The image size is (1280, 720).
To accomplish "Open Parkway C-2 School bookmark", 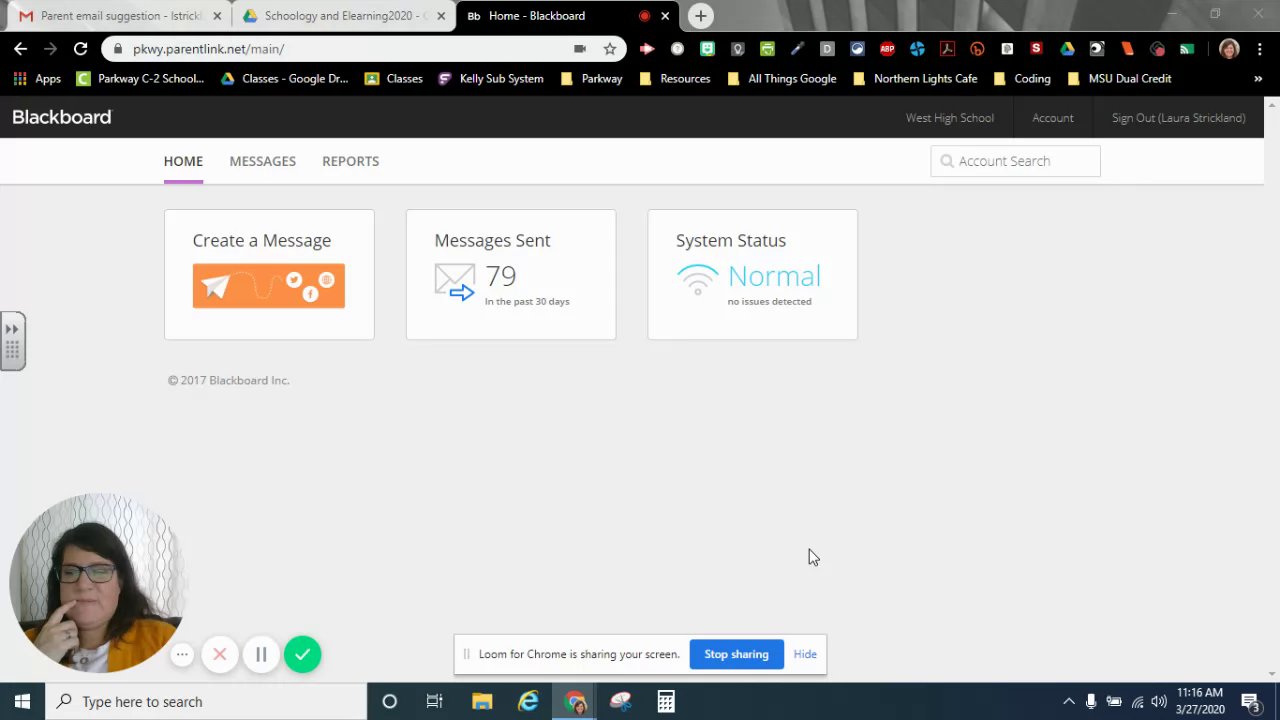I will pyautogui.click(x=140, y=78).
